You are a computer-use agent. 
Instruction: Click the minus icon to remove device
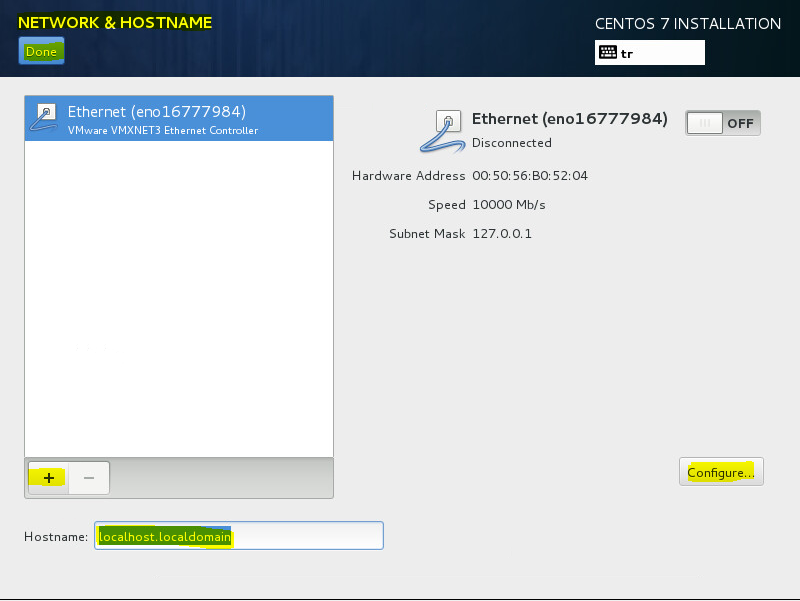[89, 478]
